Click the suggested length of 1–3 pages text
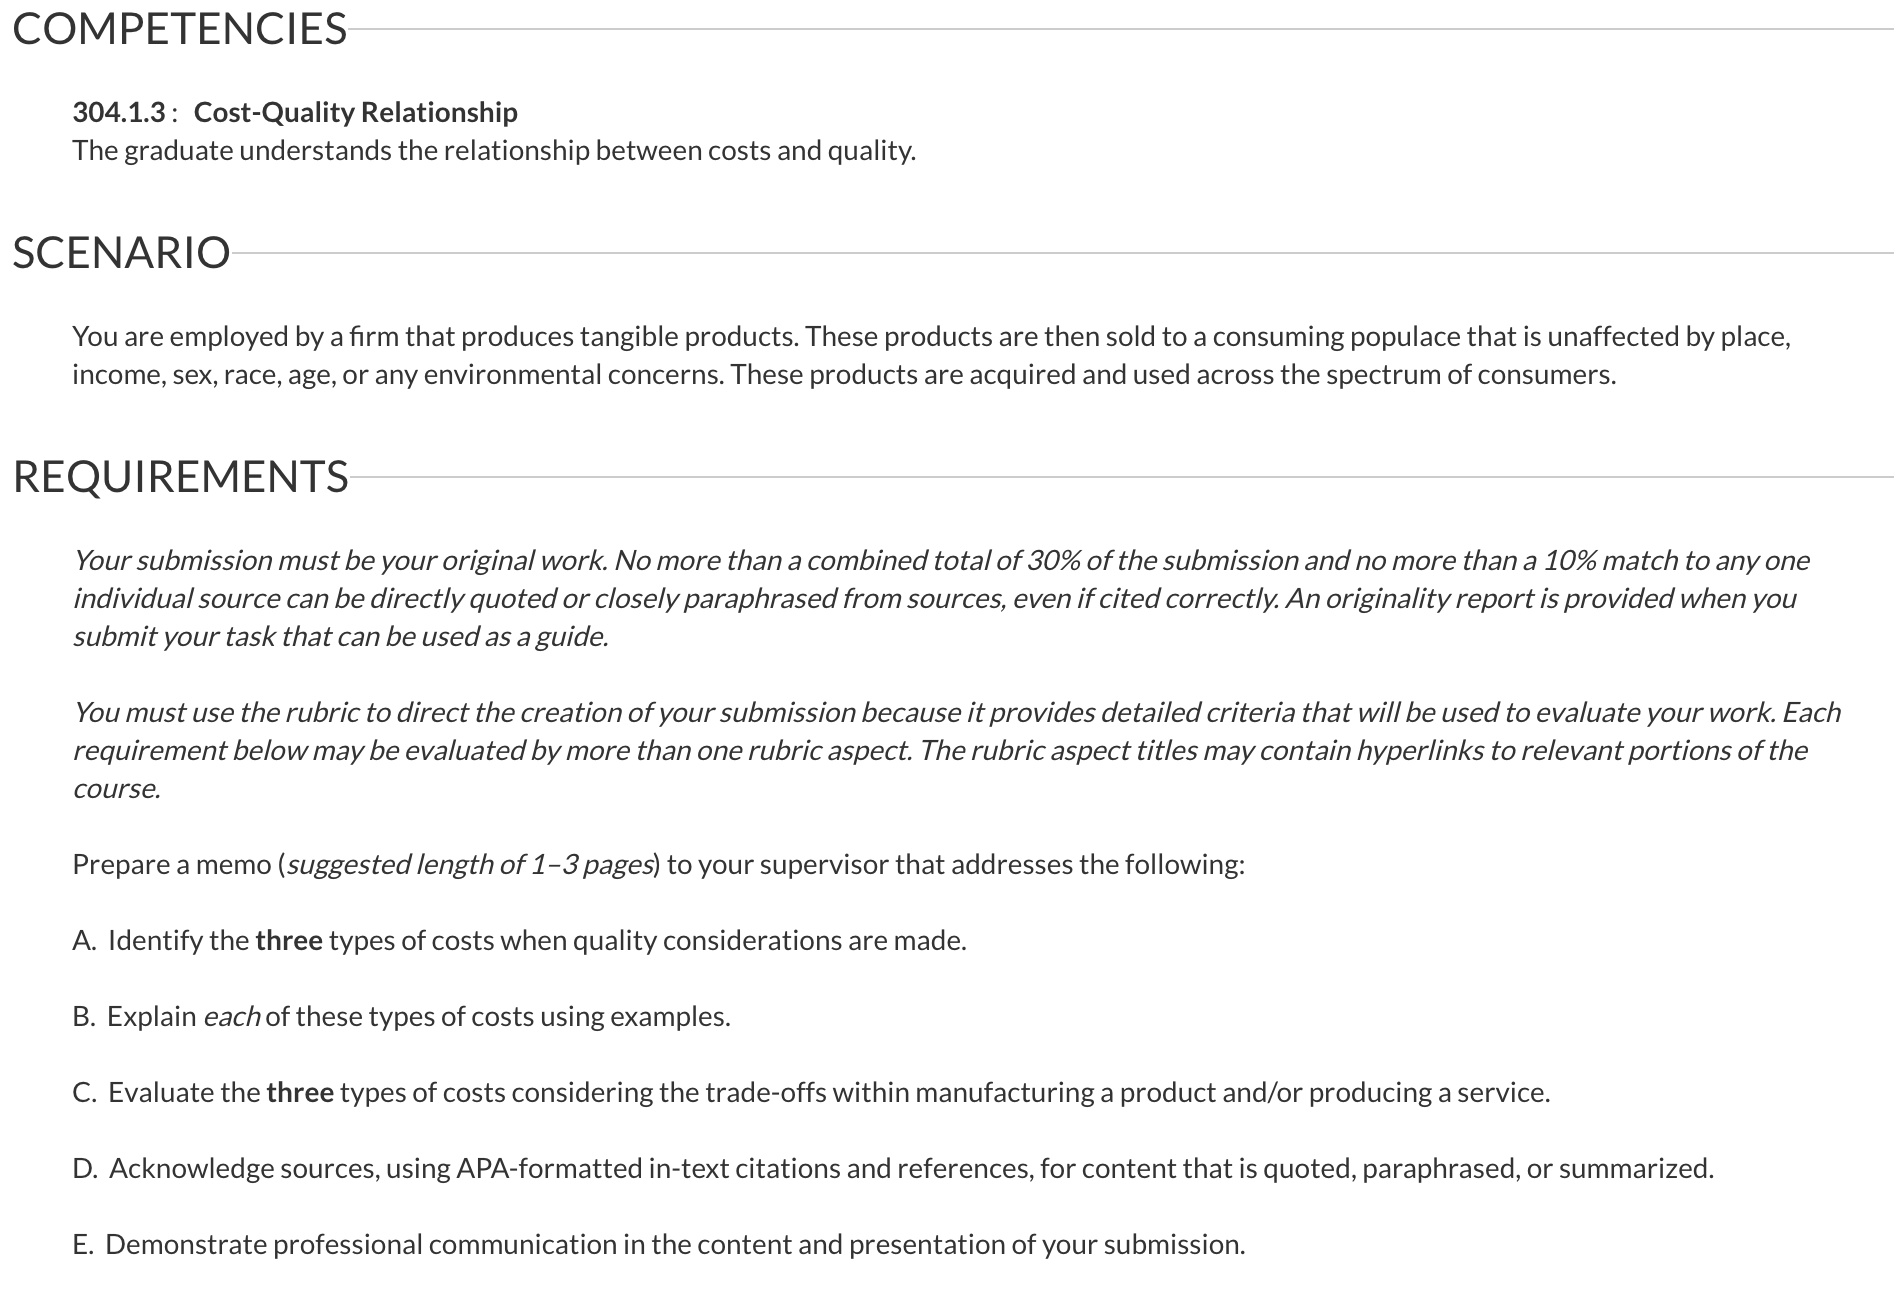 click(x=470, y=864)
